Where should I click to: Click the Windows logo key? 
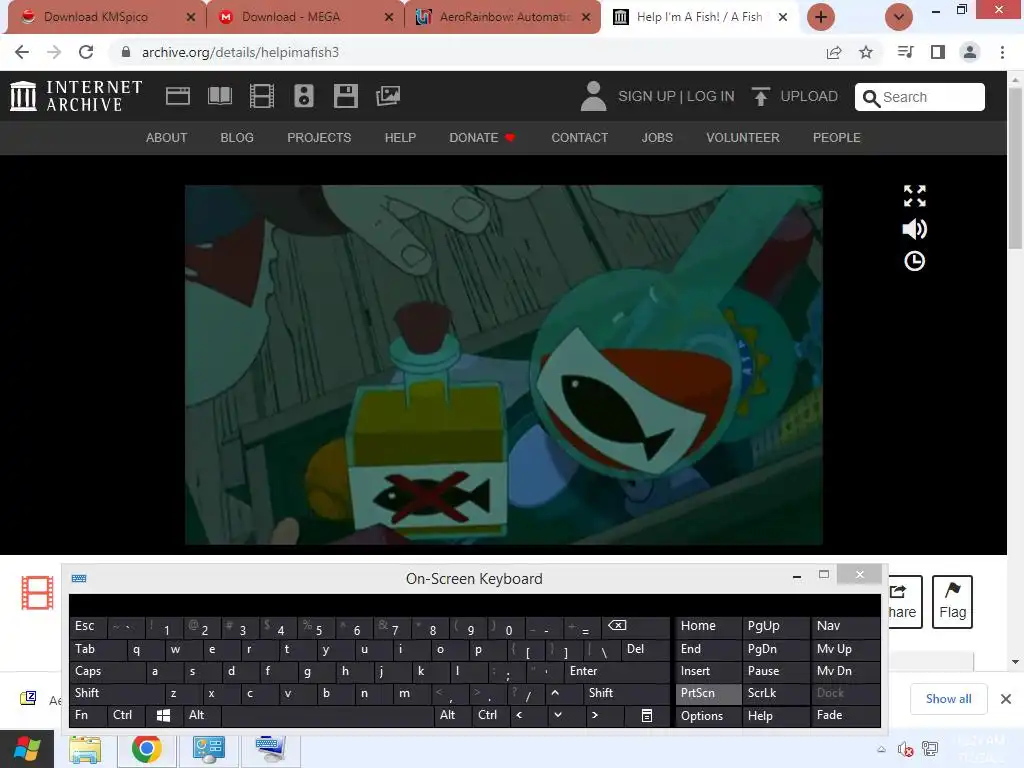click(x=163, y=715)
